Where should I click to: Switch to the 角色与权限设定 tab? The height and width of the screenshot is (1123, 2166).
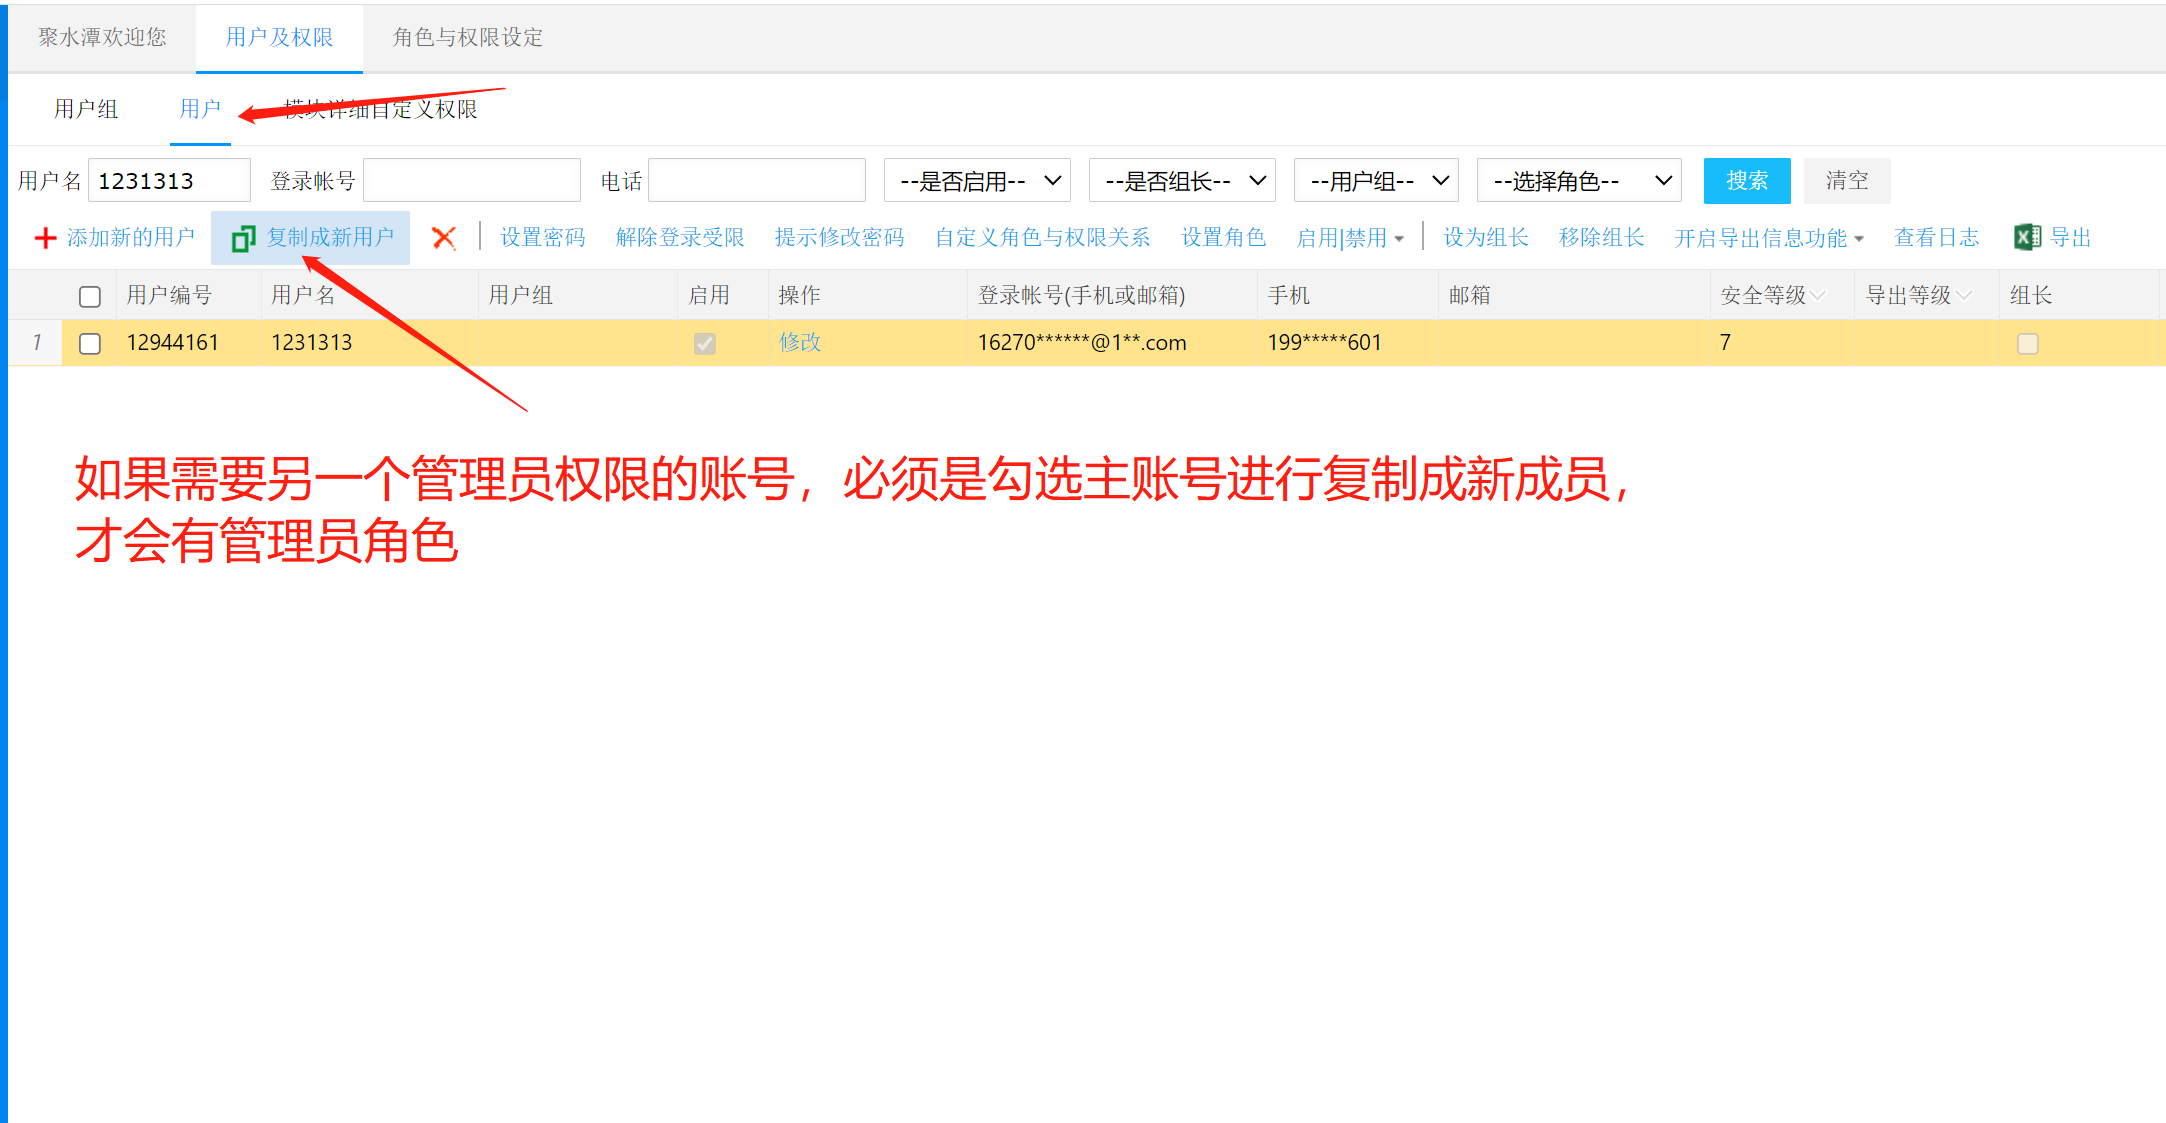467,37
